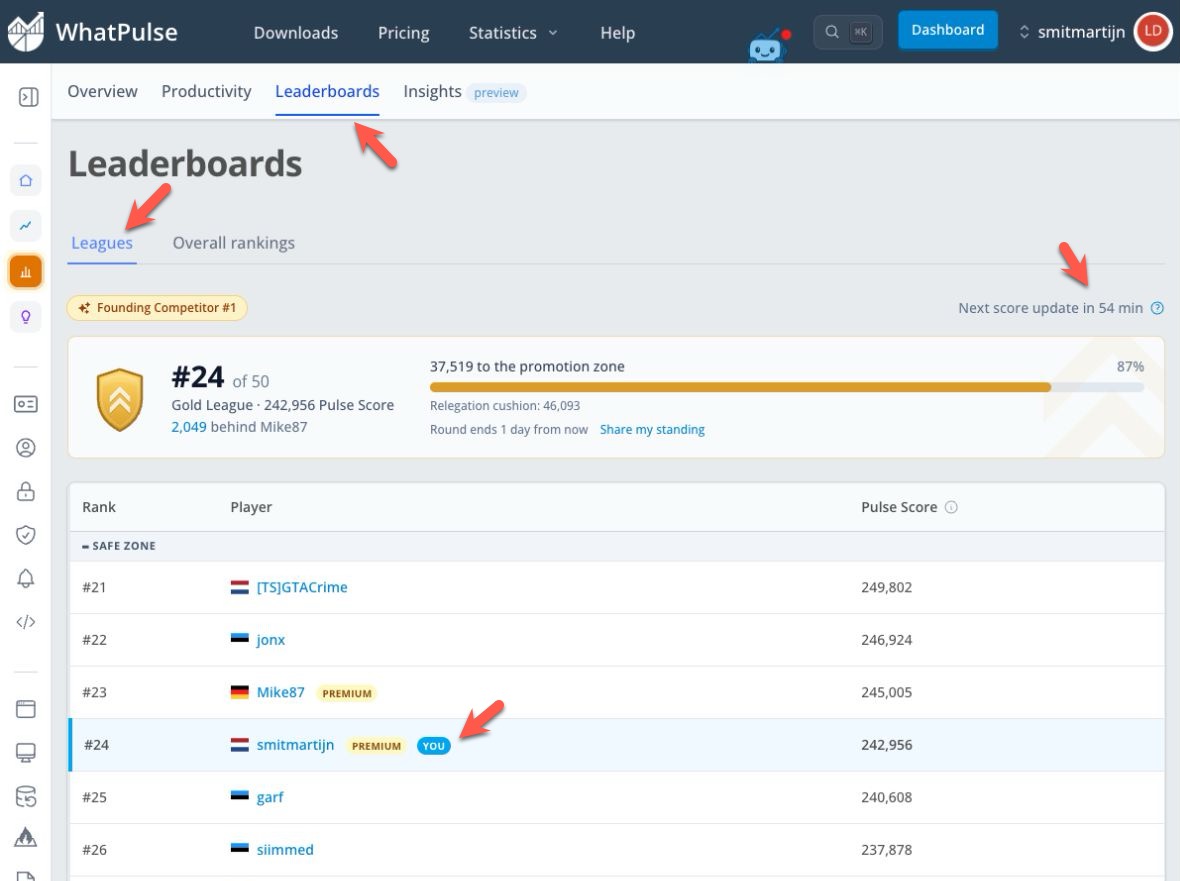Open the window application icon in sidebar
Image resolution: width=1180 pixels, height=881 pixels.
coord(26,709)
